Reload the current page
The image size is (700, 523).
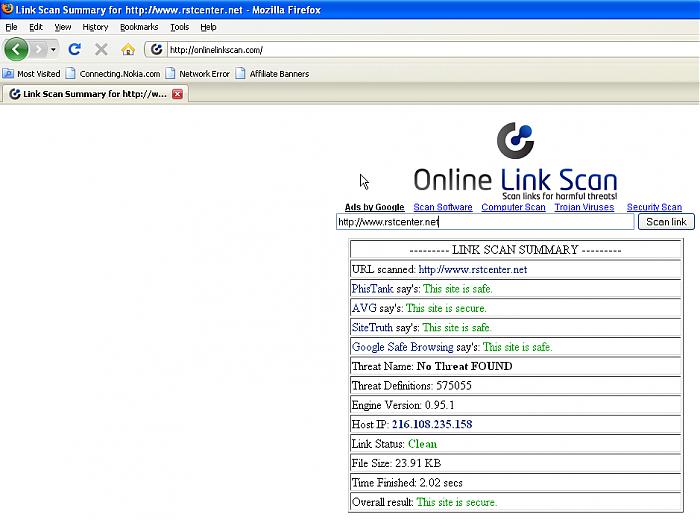(x=74, y=49)
